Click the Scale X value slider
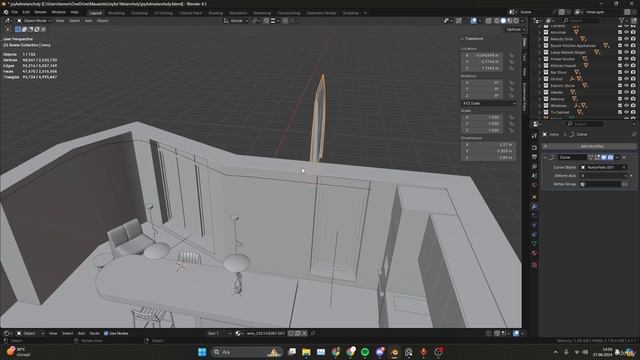Image resolution: width=640 pixels, height=360 pixels. coord(483,117)
